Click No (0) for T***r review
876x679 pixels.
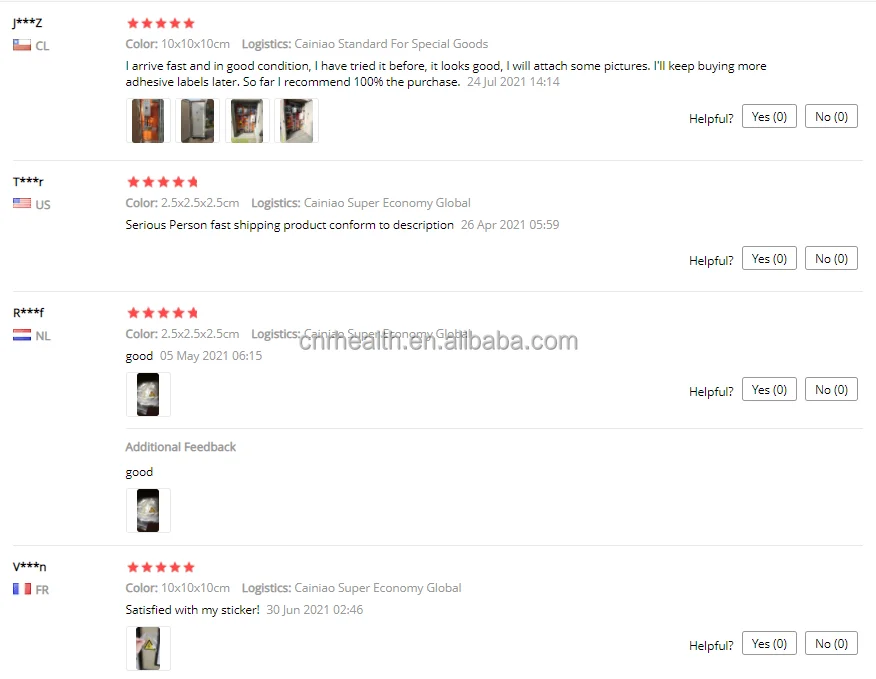831,258
